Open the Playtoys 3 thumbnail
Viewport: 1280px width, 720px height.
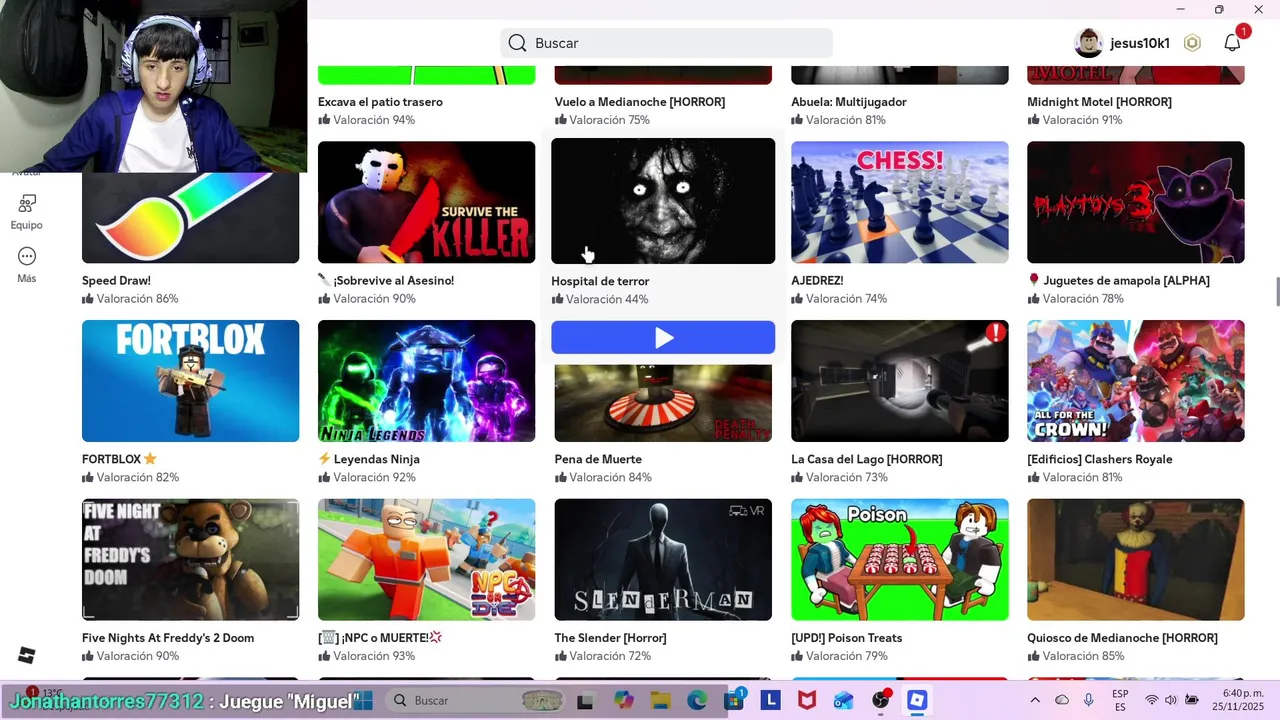tap(1135, 202)
